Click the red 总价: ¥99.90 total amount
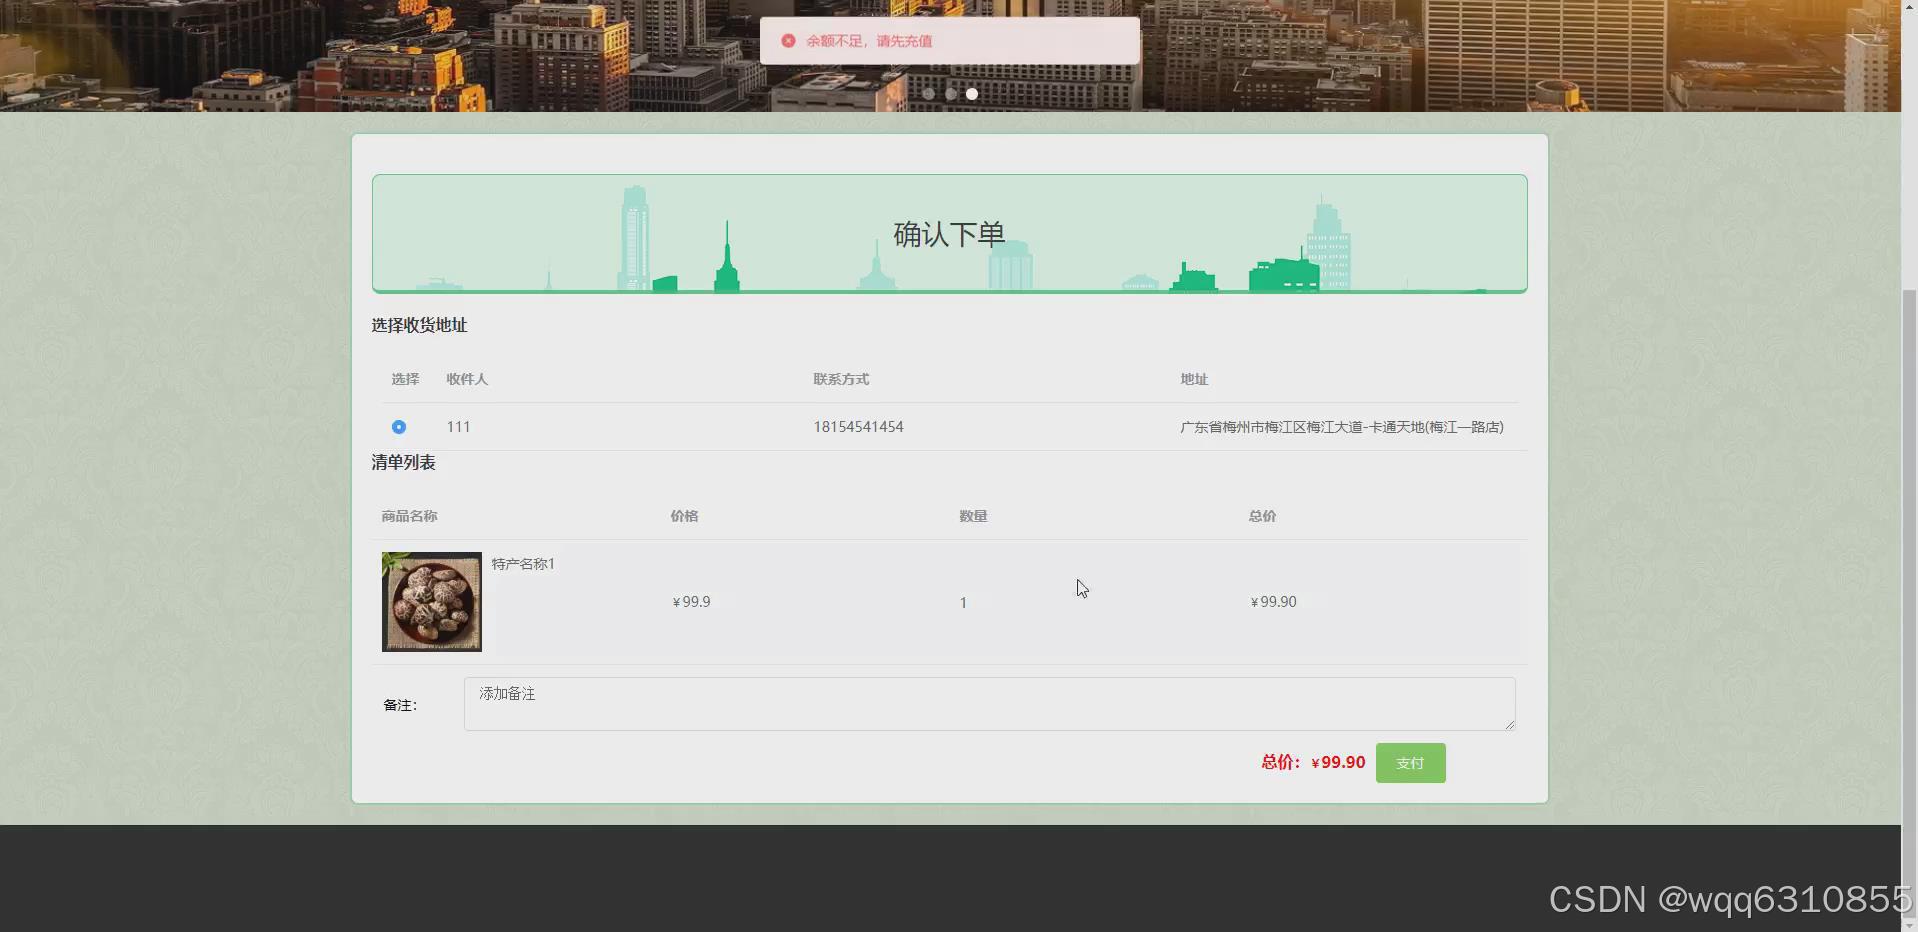Screen dimensions: 1918x932 pyautogui.click(x=1313, y=762)
